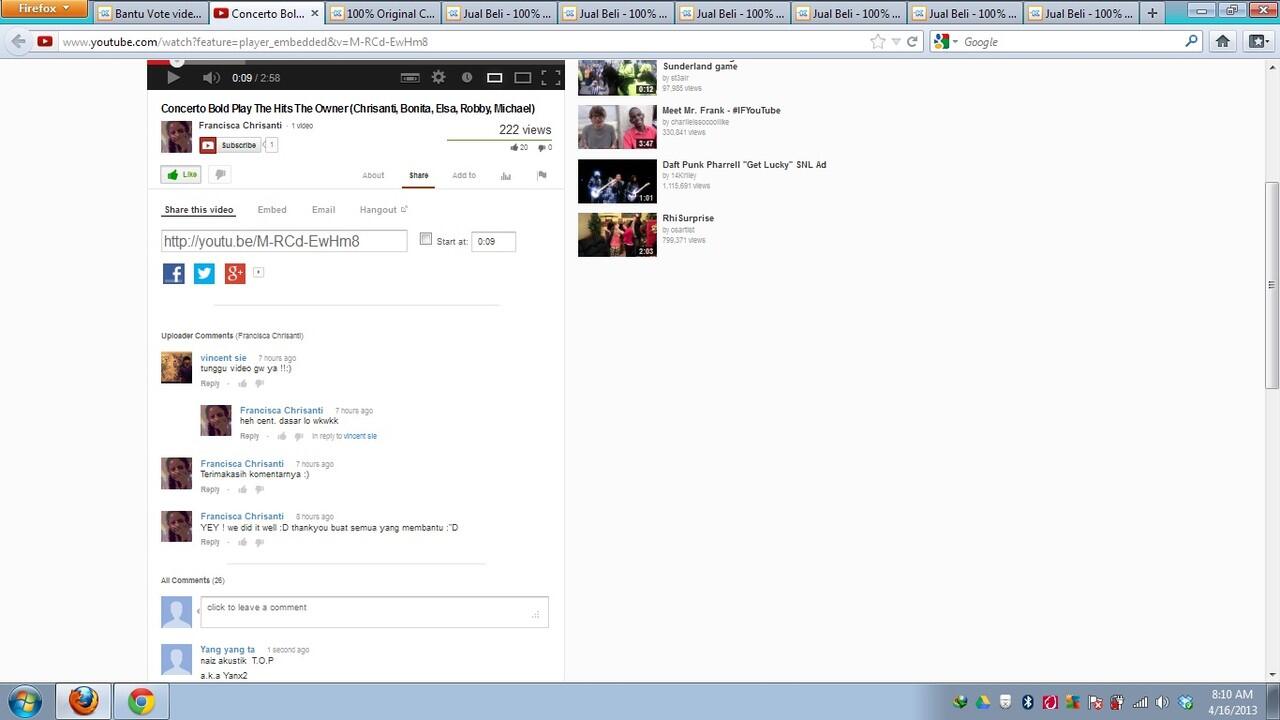Open the About tab
Screen dimensions: 1280x720
(x=373, y=175)
